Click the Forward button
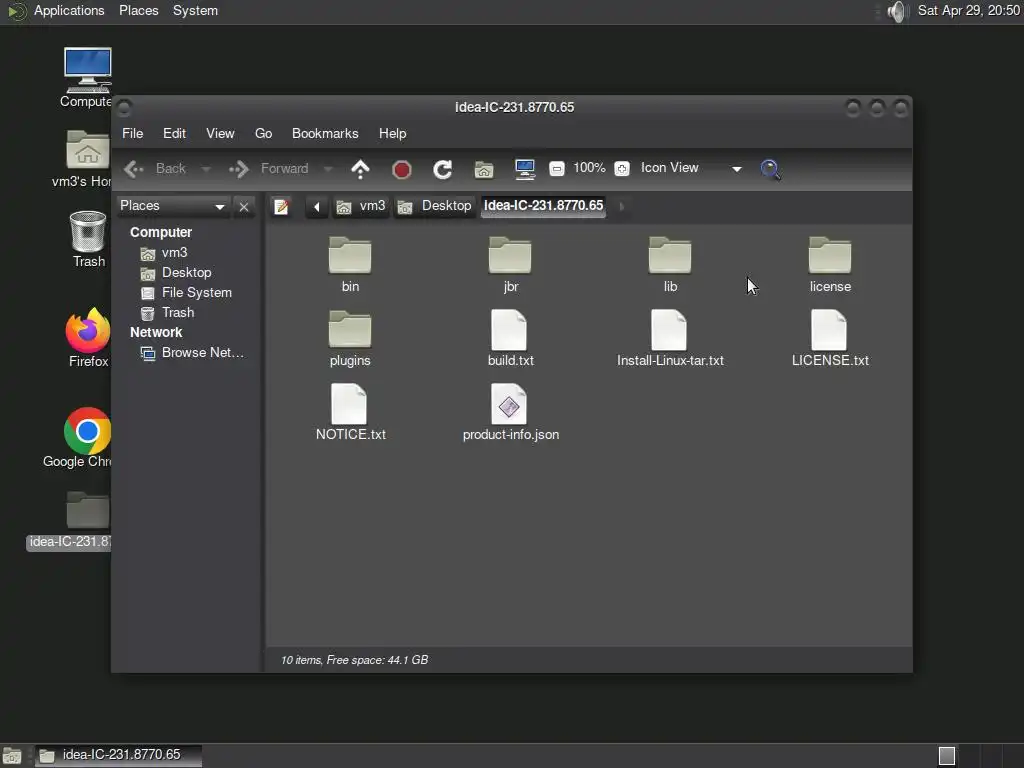This screenshot has height=768, width=1024. coord(268,169)
